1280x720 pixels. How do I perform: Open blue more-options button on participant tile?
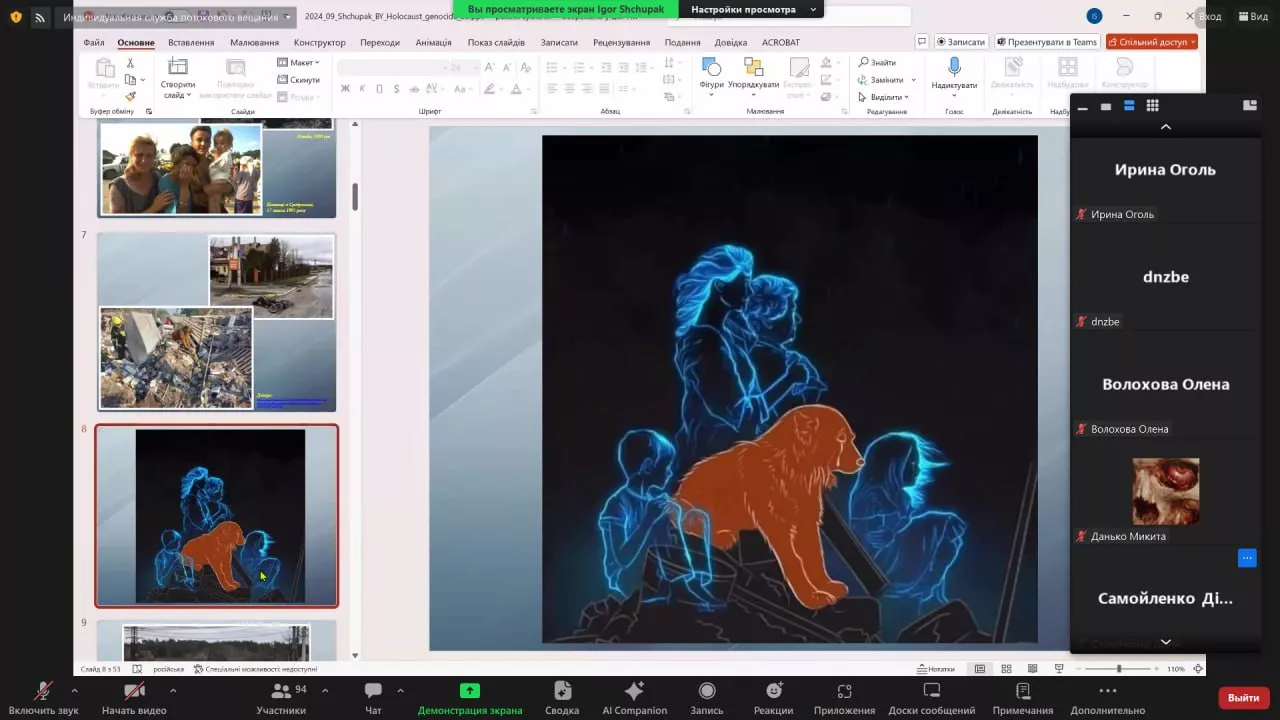[x=1246, y=558]
